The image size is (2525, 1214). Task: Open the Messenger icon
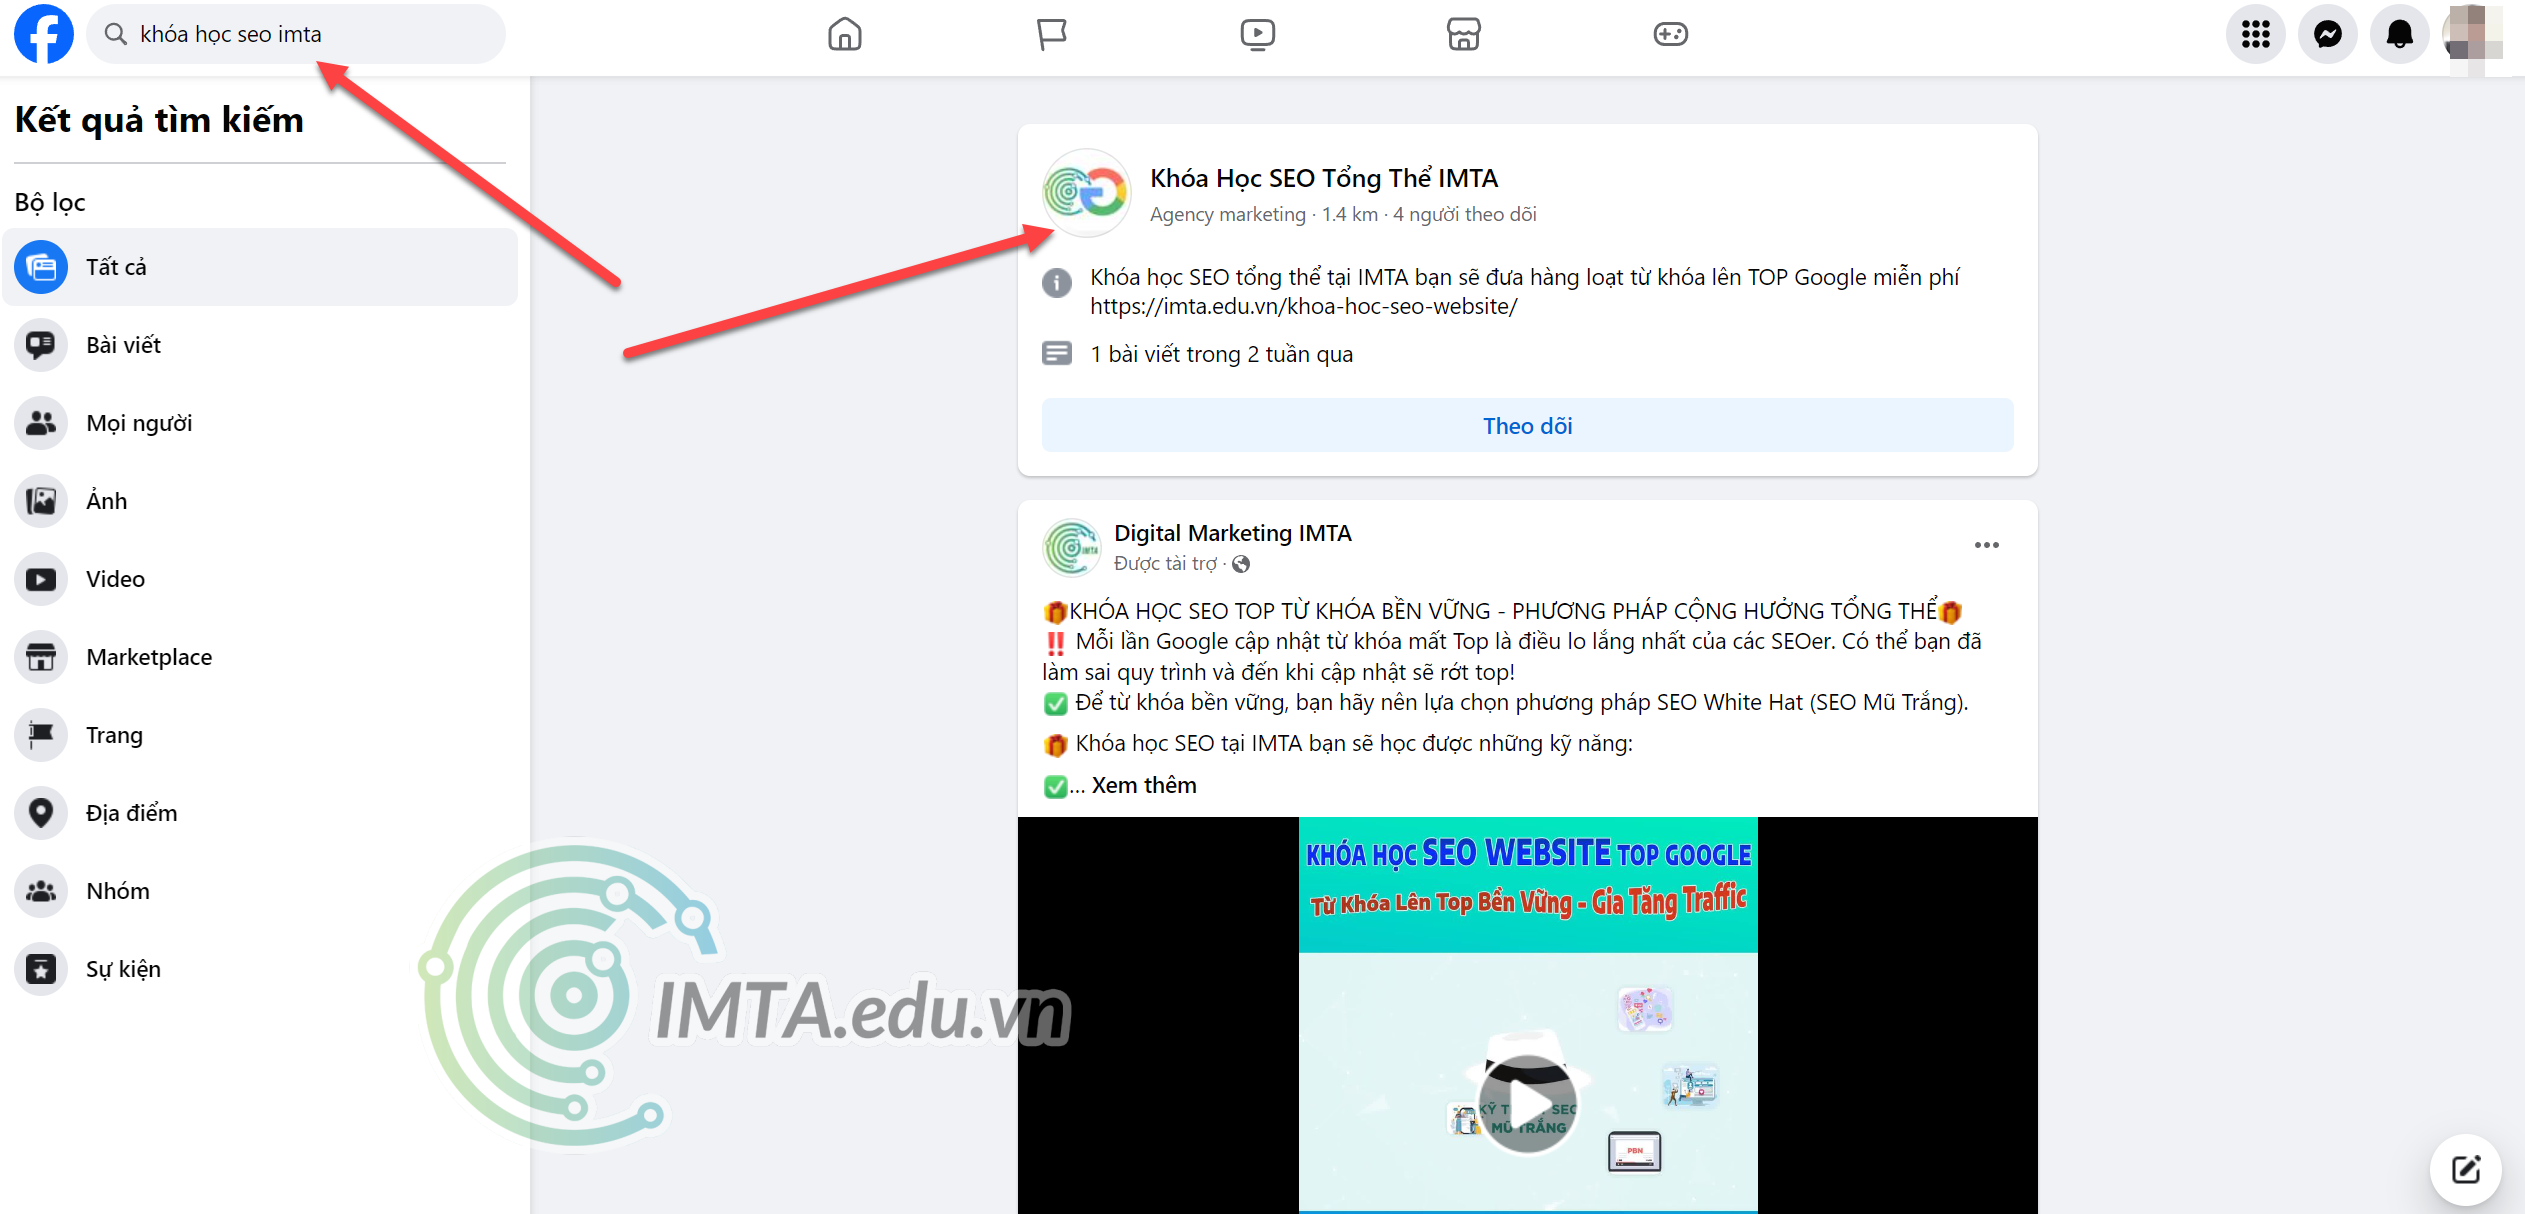[x=2327, y=34]
